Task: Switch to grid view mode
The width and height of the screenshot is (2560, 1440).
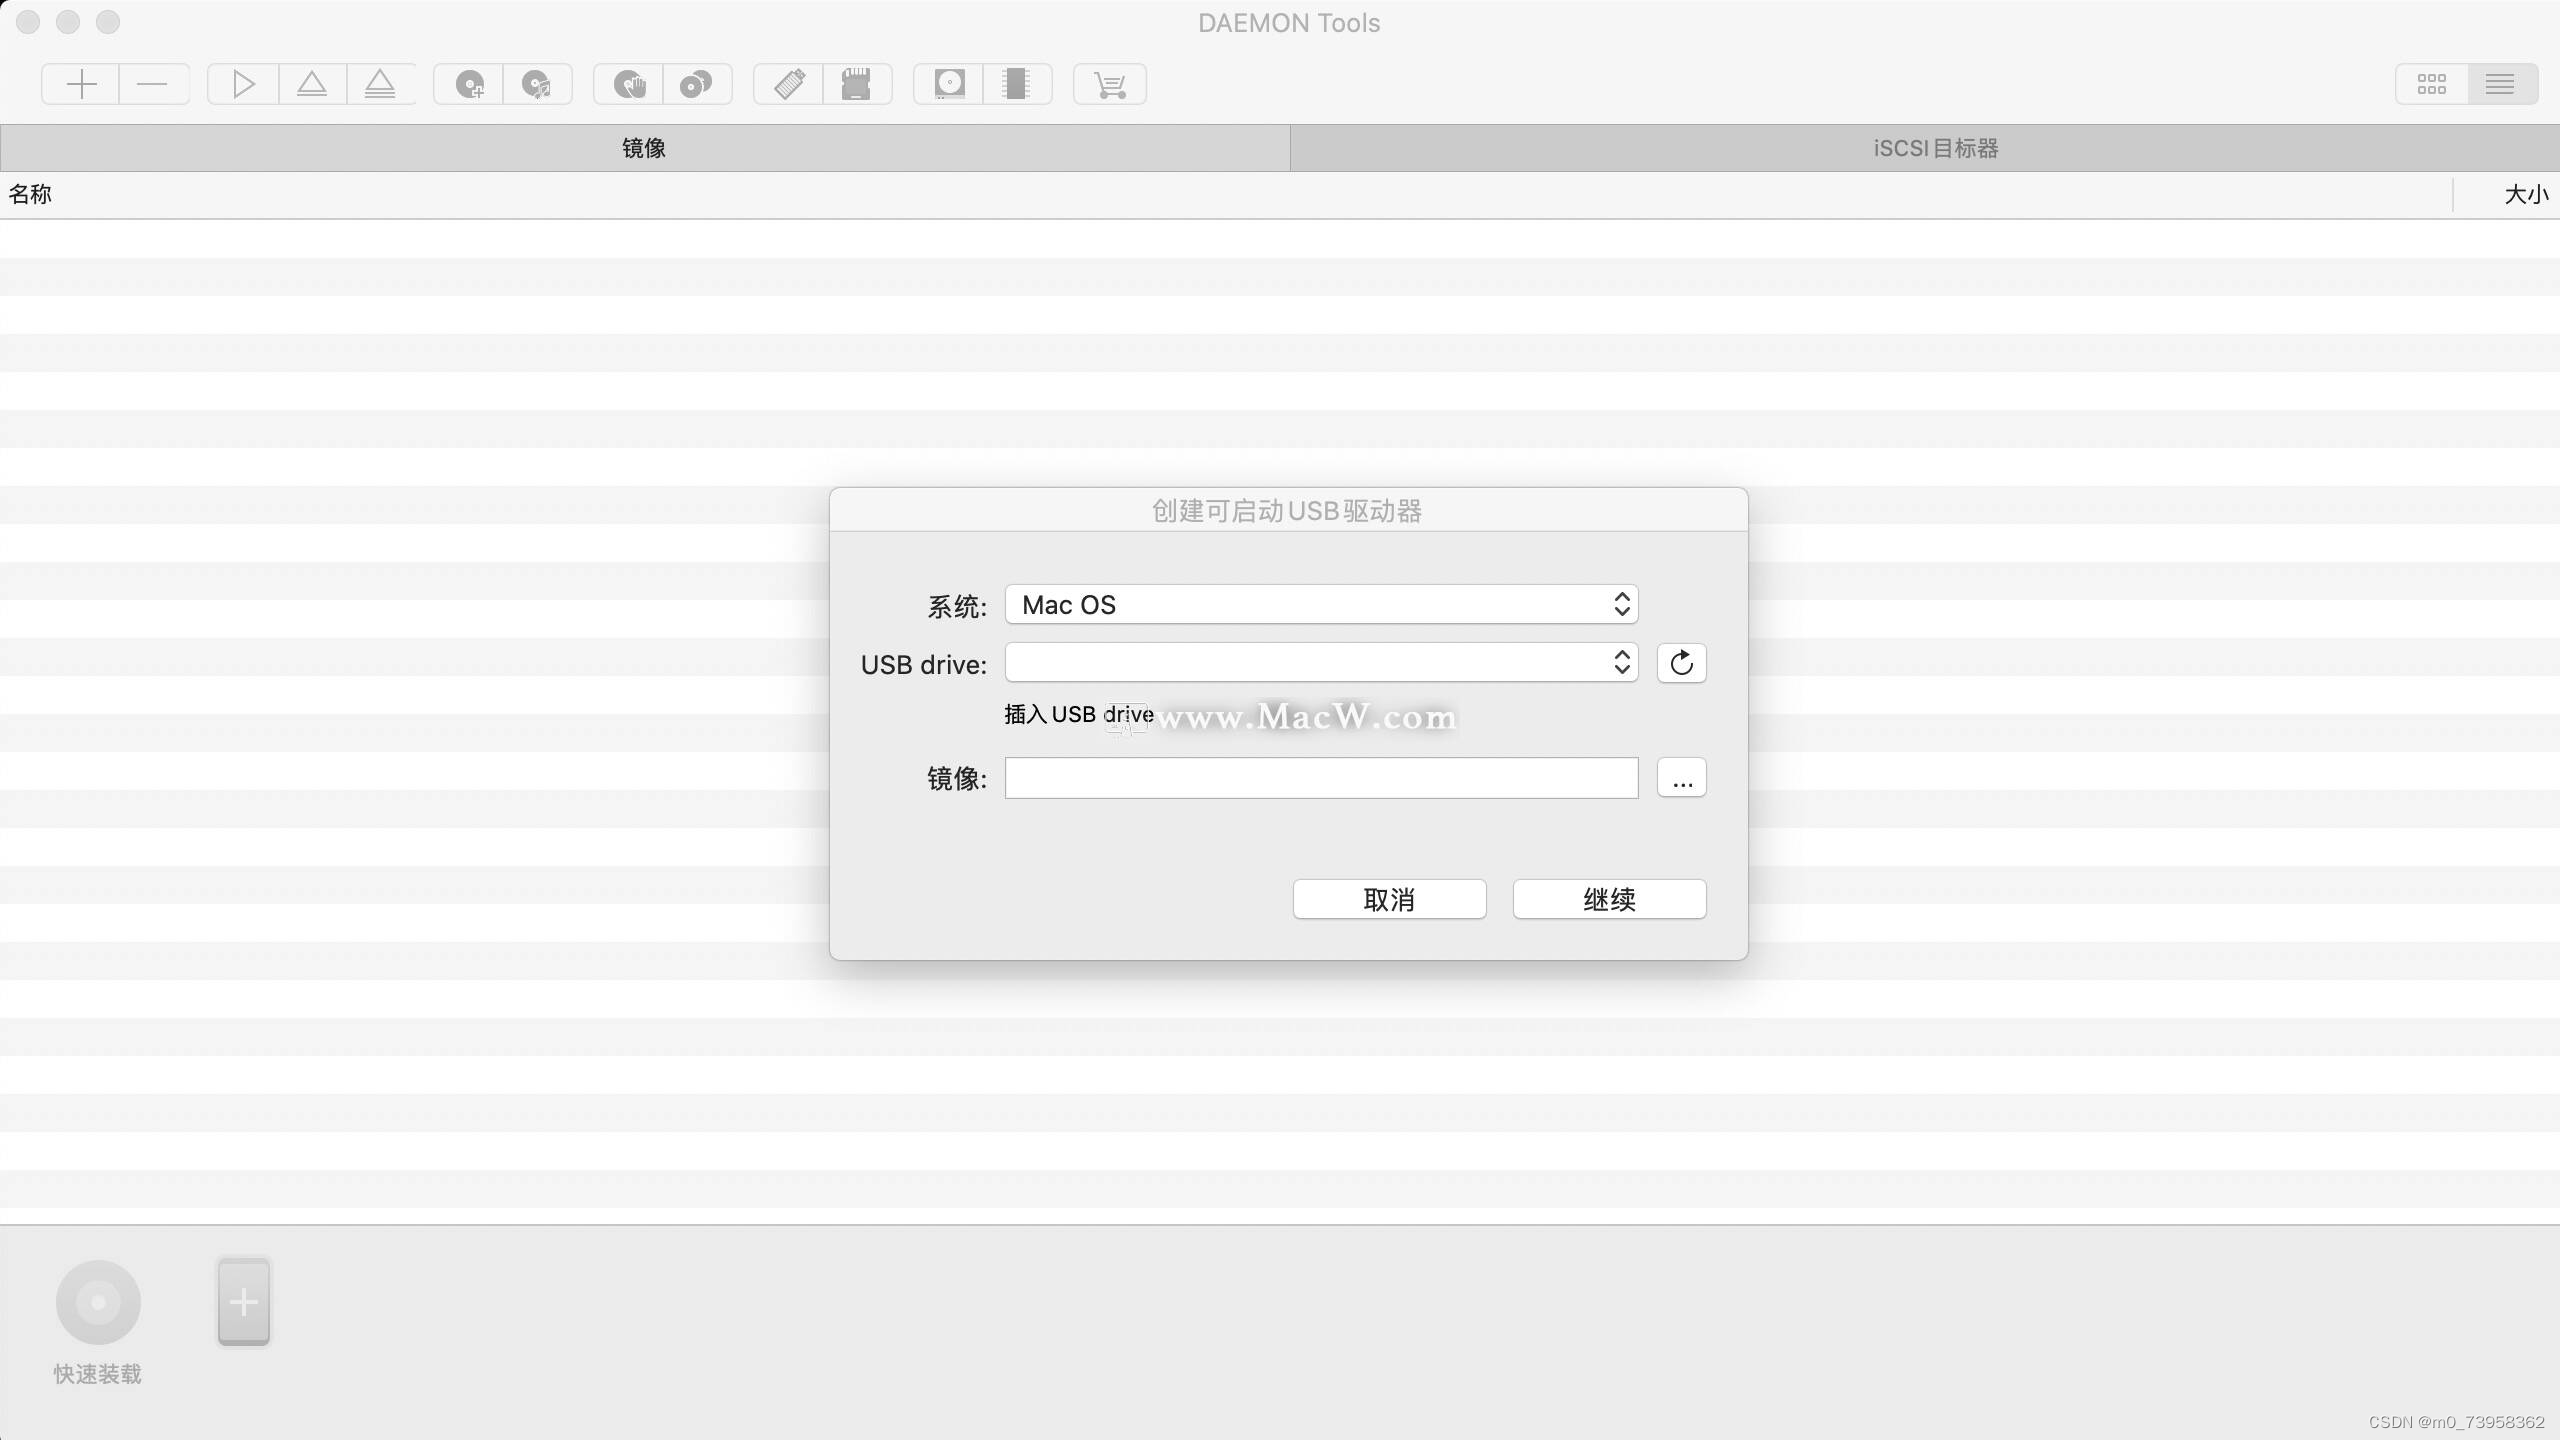Action: coord(2431,84)
